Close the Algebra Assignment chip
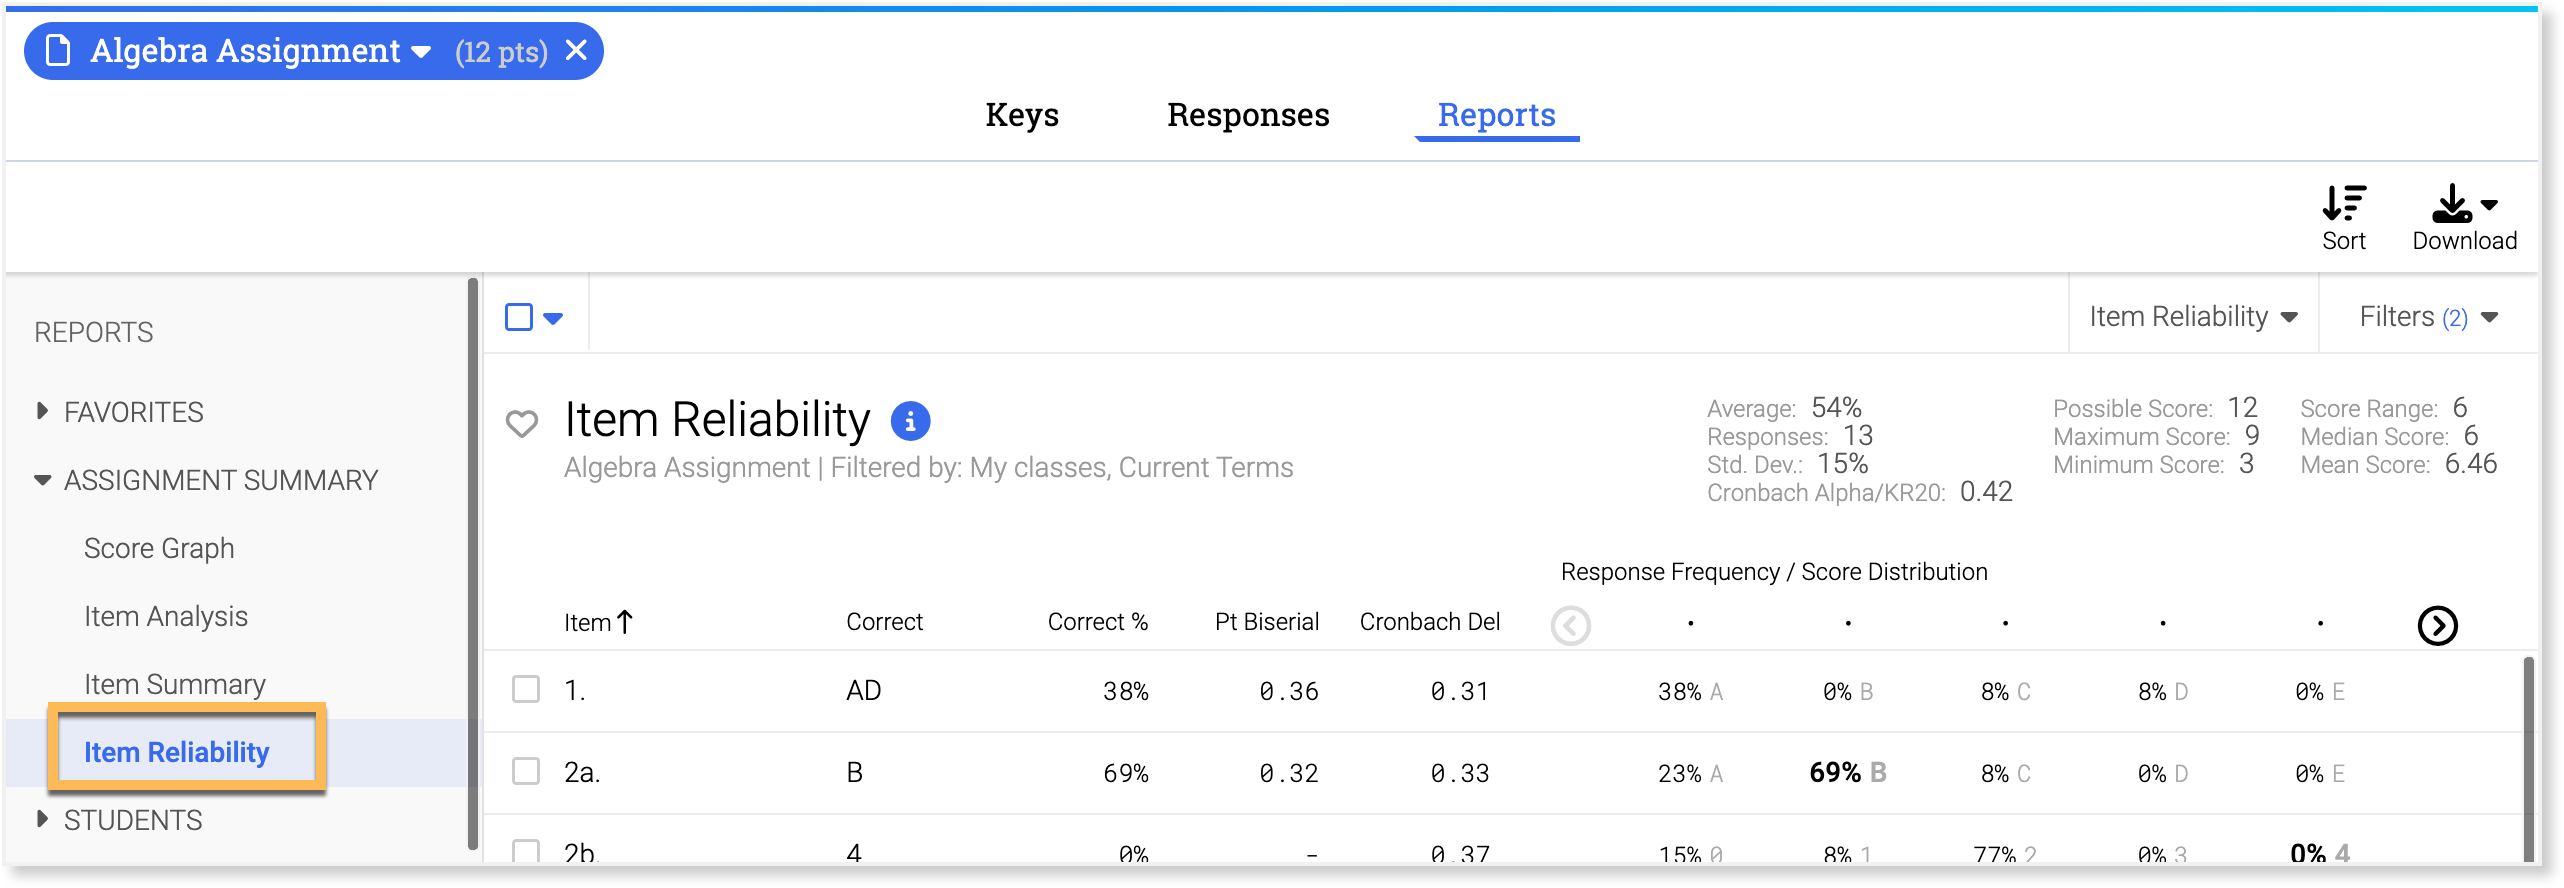 coord(577,51)
